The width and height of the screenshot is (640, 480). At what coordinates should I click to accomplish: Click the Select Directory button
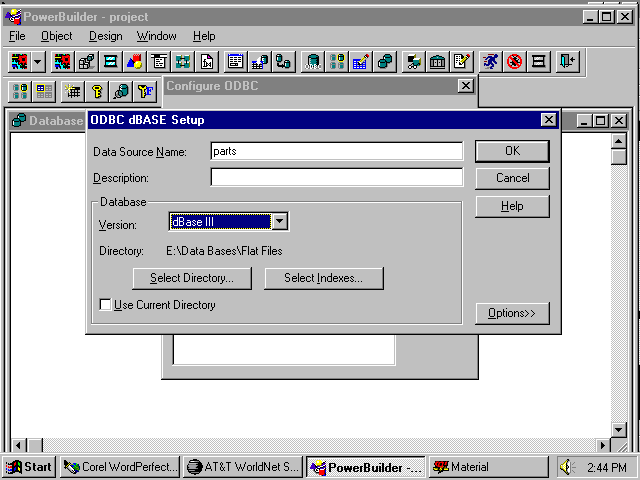(x=192, y=278)
